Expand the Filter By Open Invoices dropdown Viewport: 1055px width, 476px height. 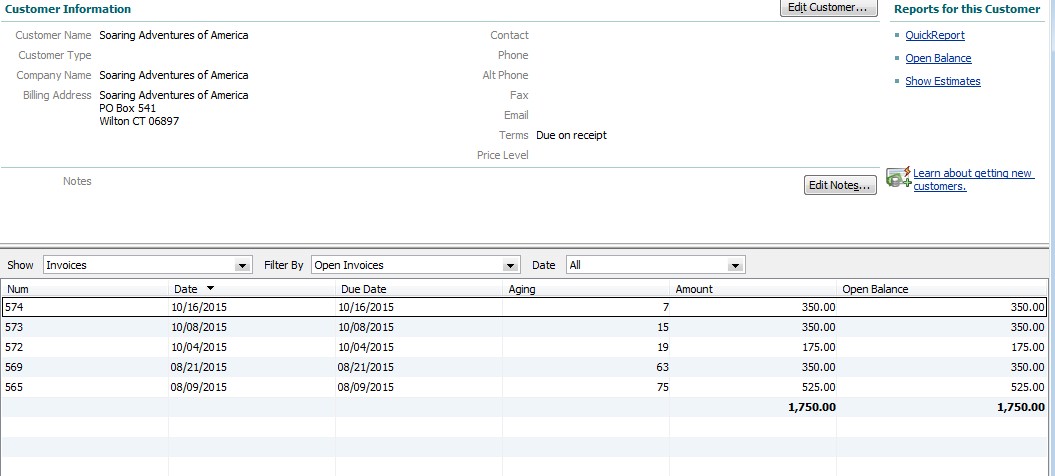(x=512, y=266)
